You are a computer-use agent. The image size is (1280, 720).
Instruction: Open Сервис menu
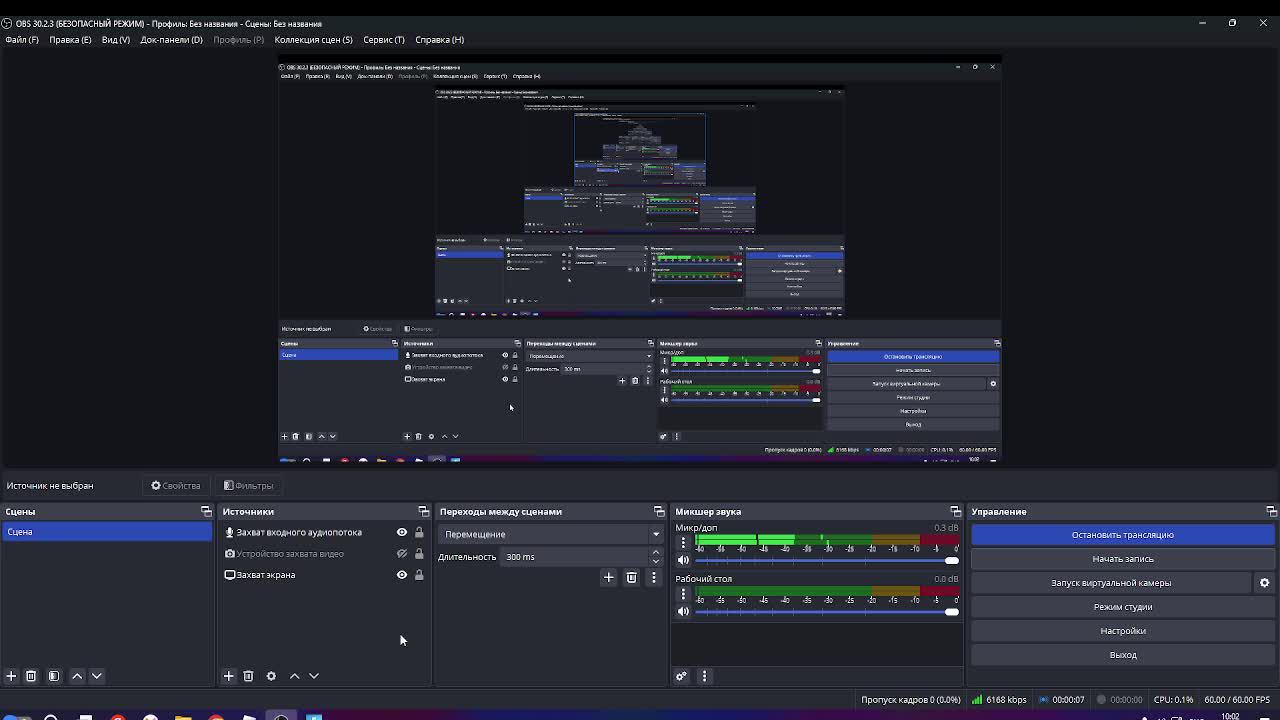pyautogui.click(x=384, y=40)
